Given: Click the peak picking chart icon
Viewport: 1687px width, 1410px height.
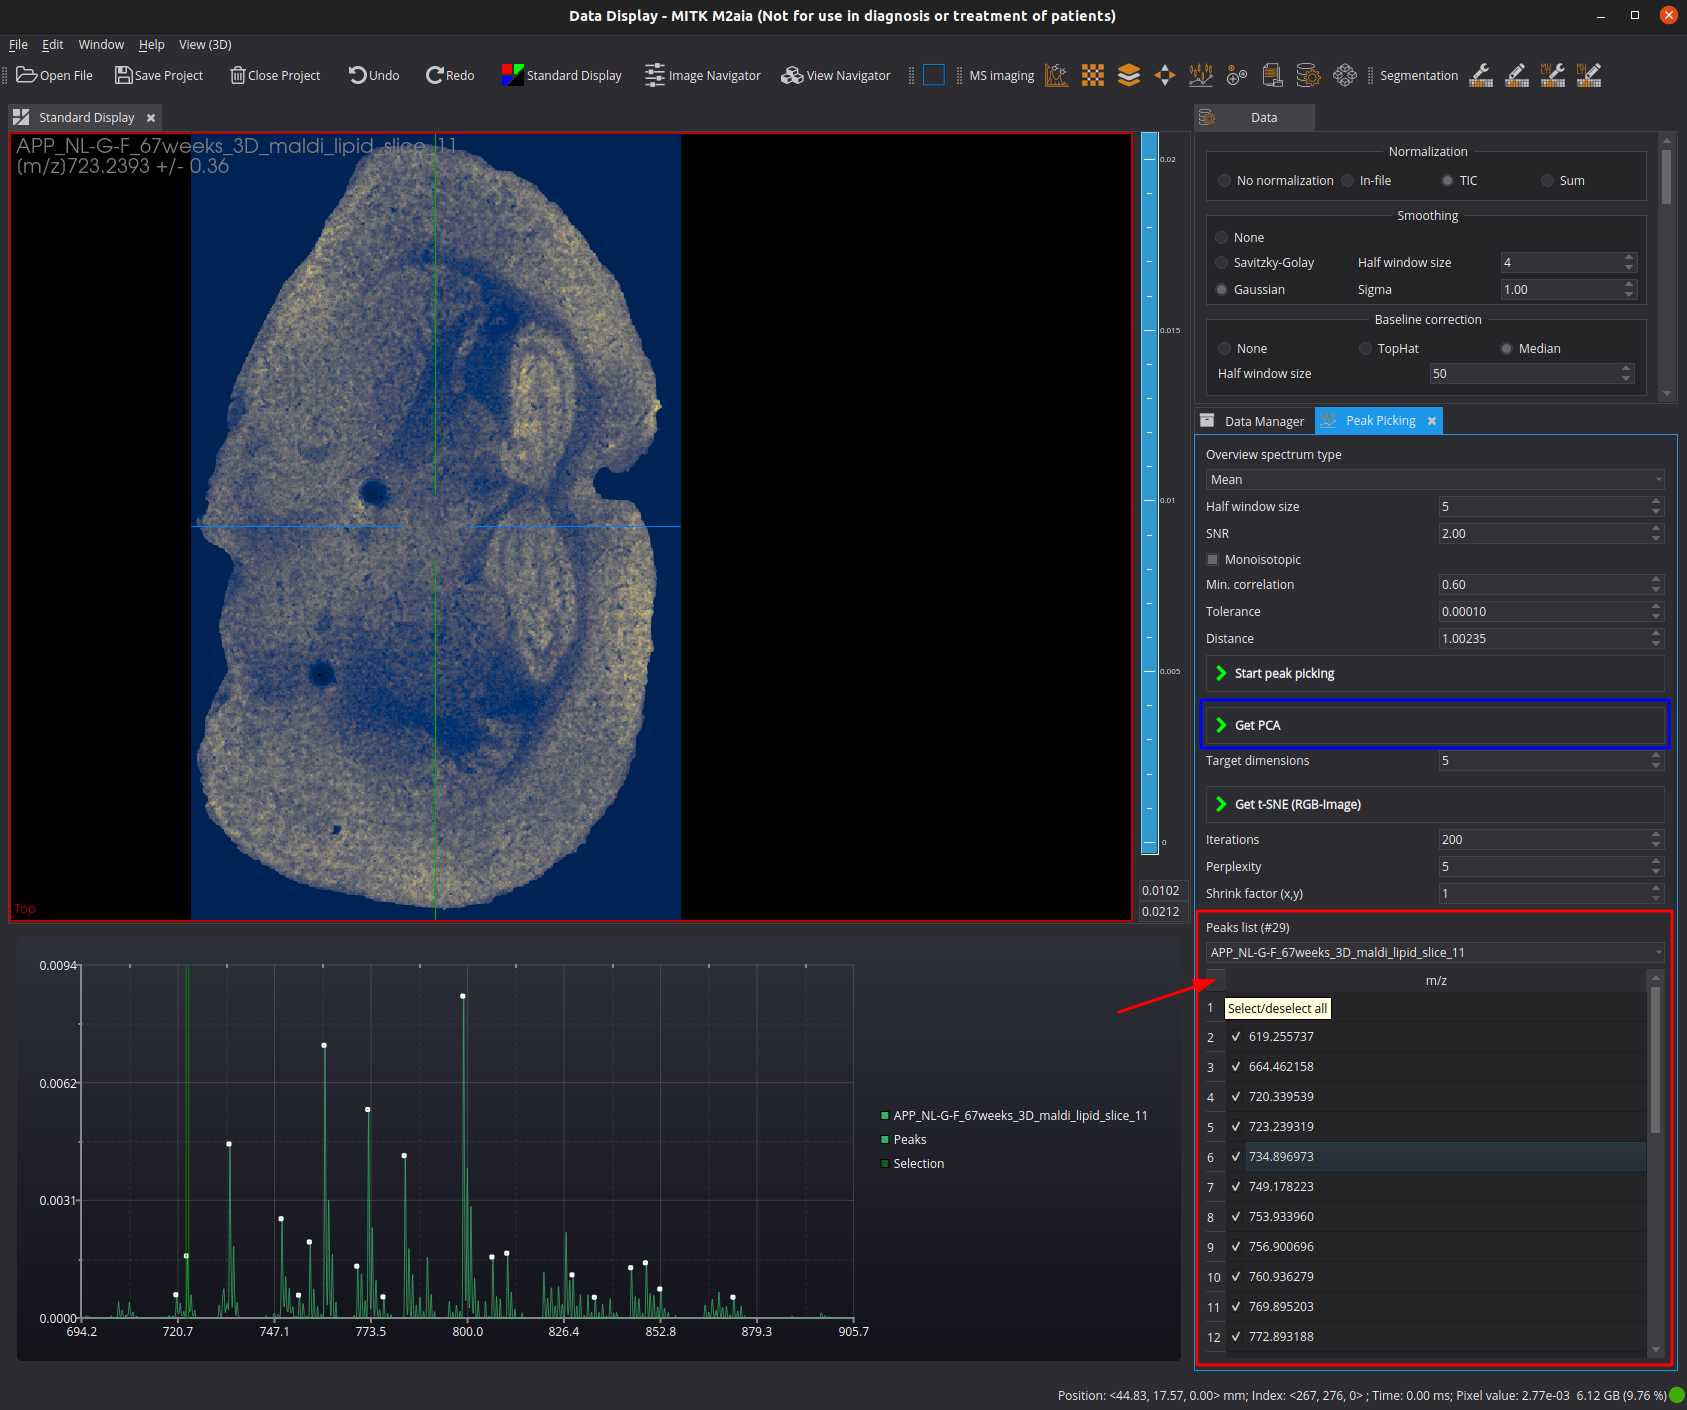Looking at the screenshot, I should pyautogui.click(x=1201, y=75).
